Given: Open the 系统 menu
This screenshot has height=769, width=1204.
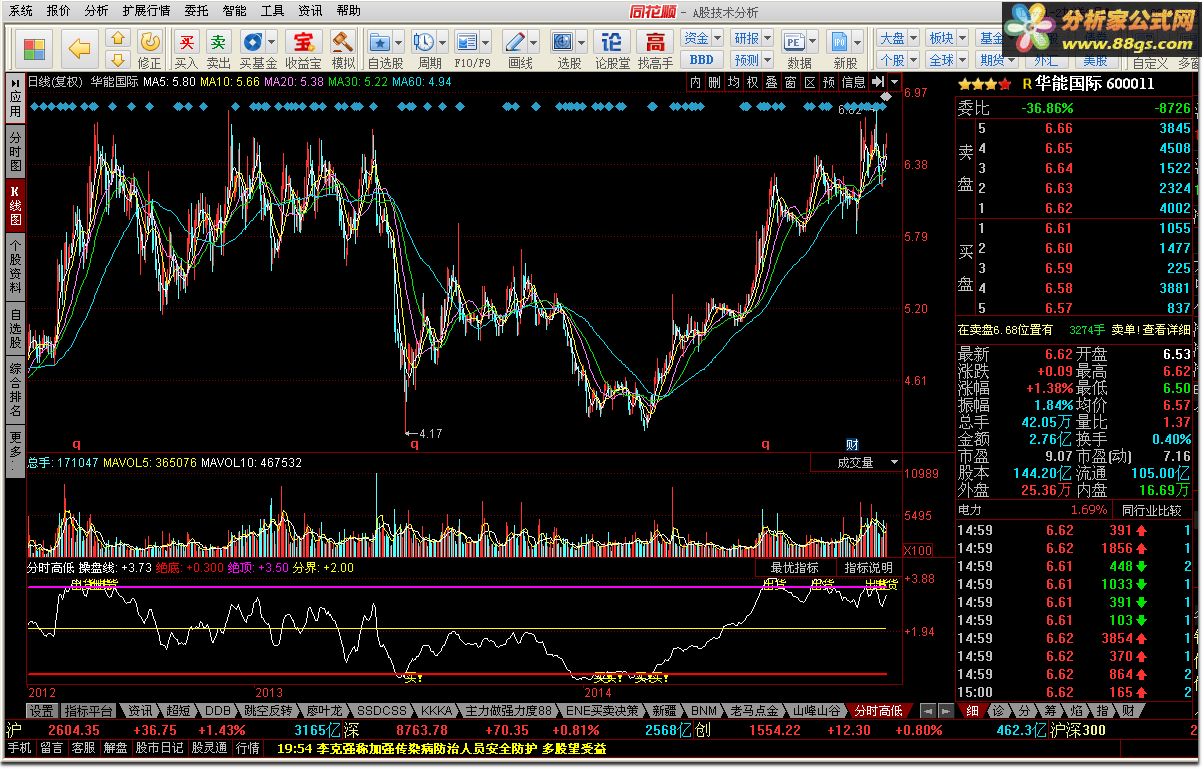Looking at the screenshot, I should [x=21, y=11].
